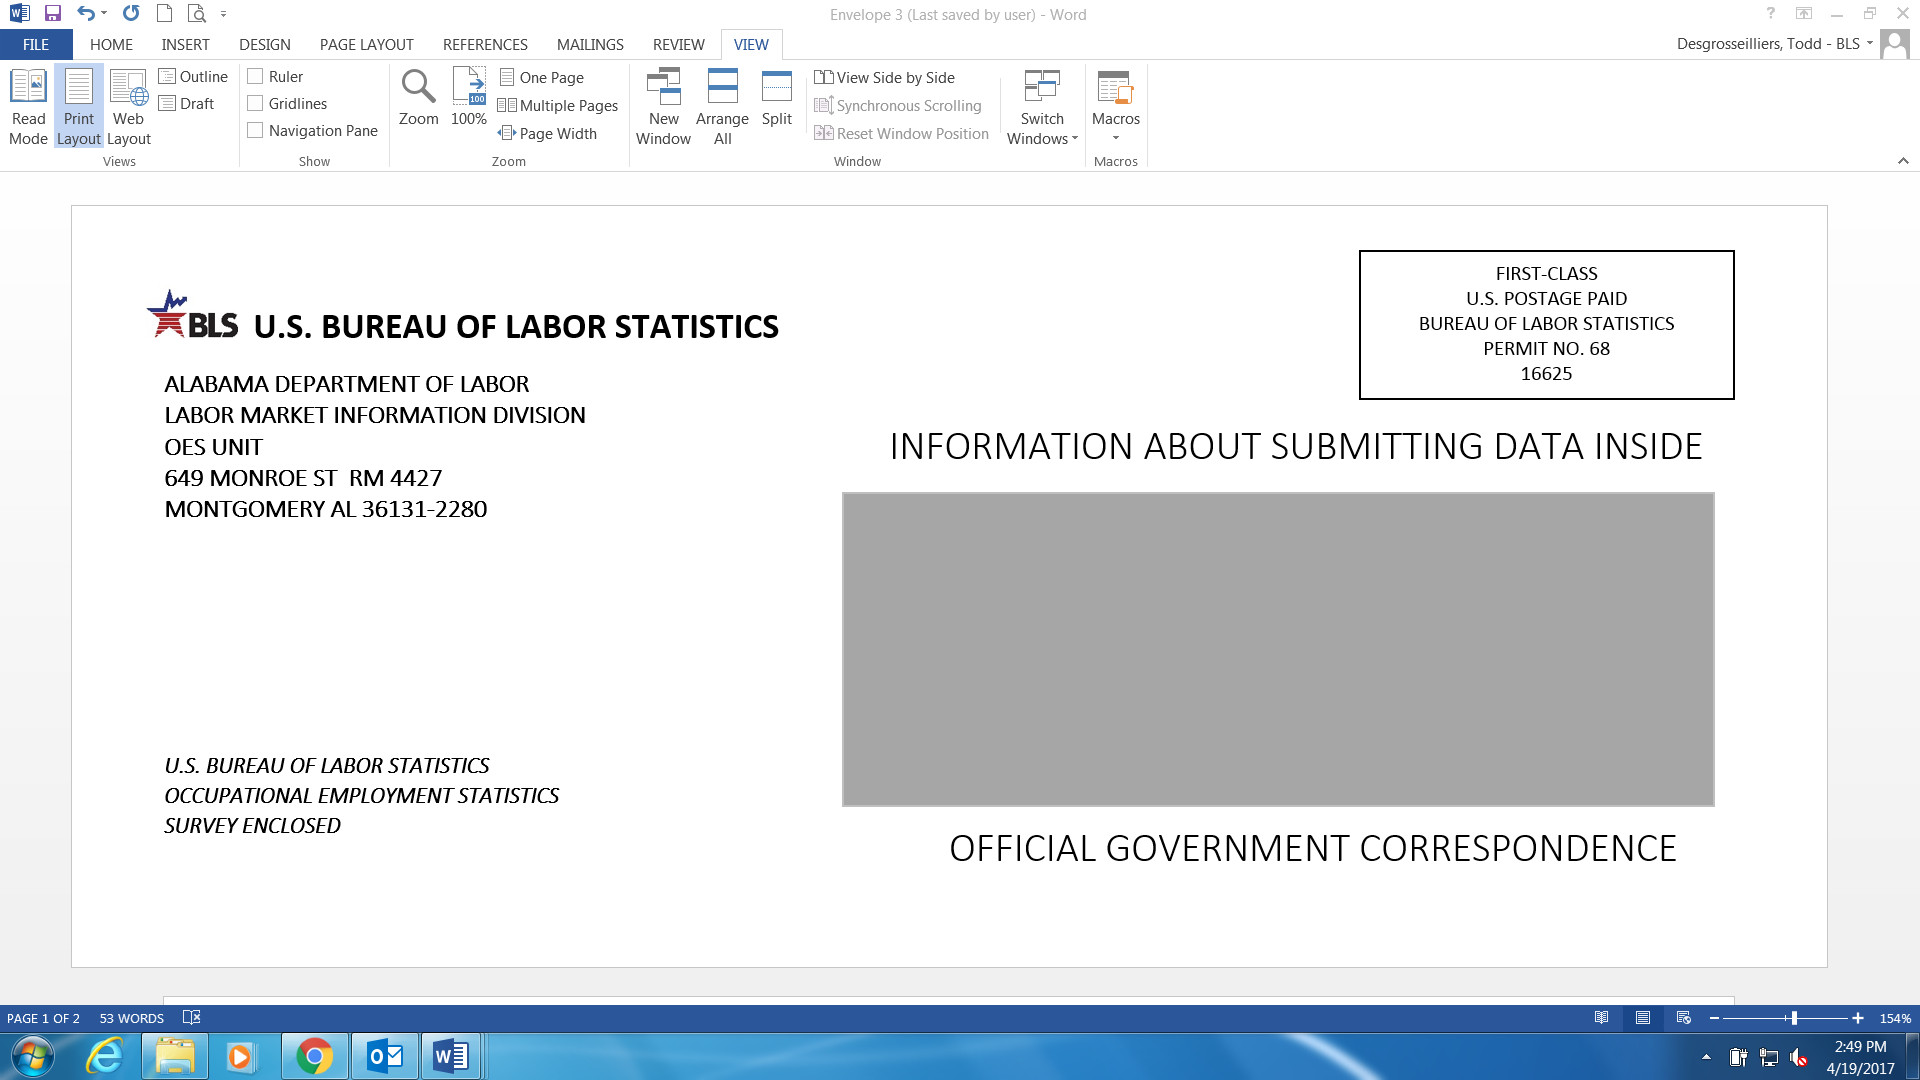Open the Macros dropdown arrow
The height and width of the screenshot is (1080, 1920).
(1116, 138)
